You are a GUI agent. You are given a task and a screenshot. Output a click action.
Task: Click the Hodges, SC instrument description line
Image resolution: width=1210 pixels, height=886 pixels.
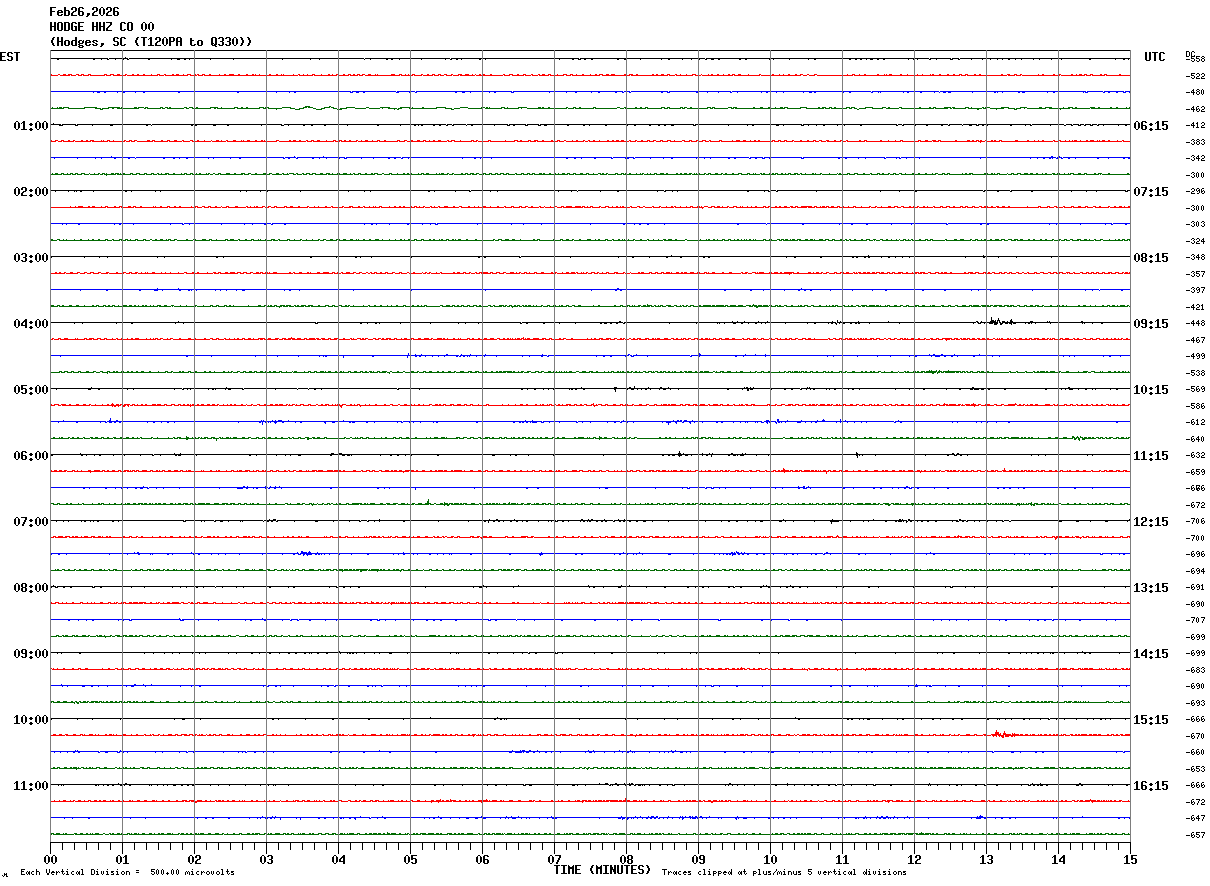click(x=151, y=42)
